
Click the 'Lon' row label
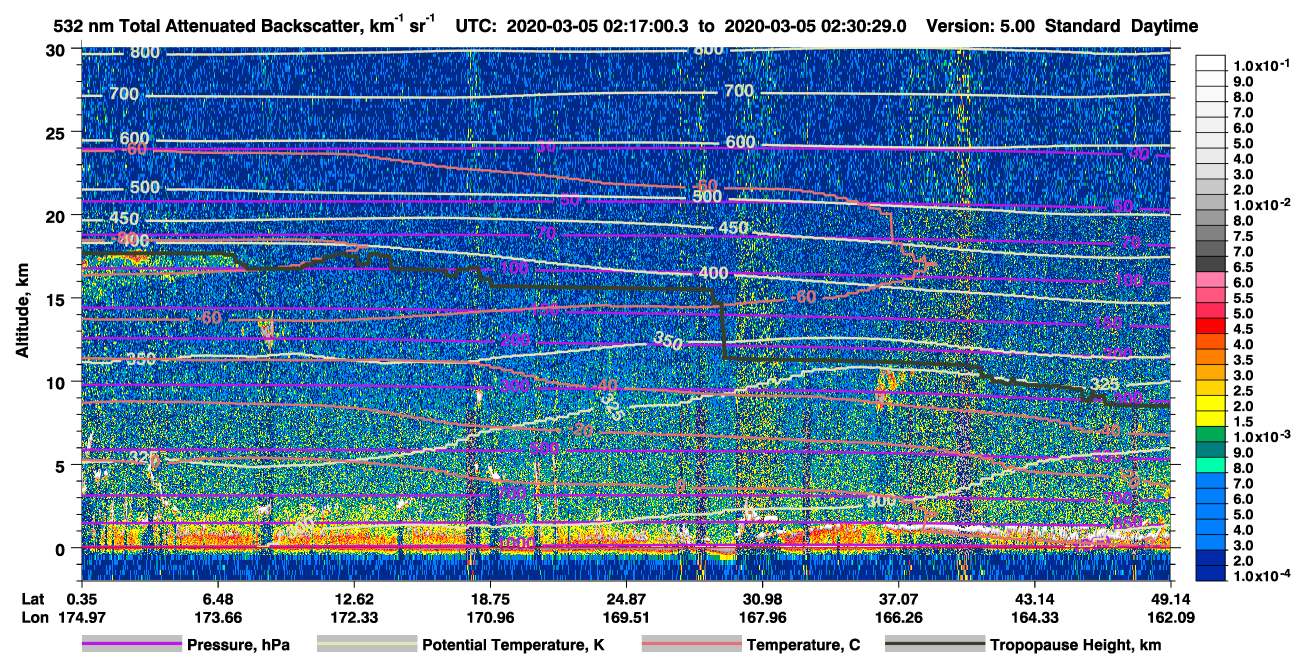tap(34, 617)
